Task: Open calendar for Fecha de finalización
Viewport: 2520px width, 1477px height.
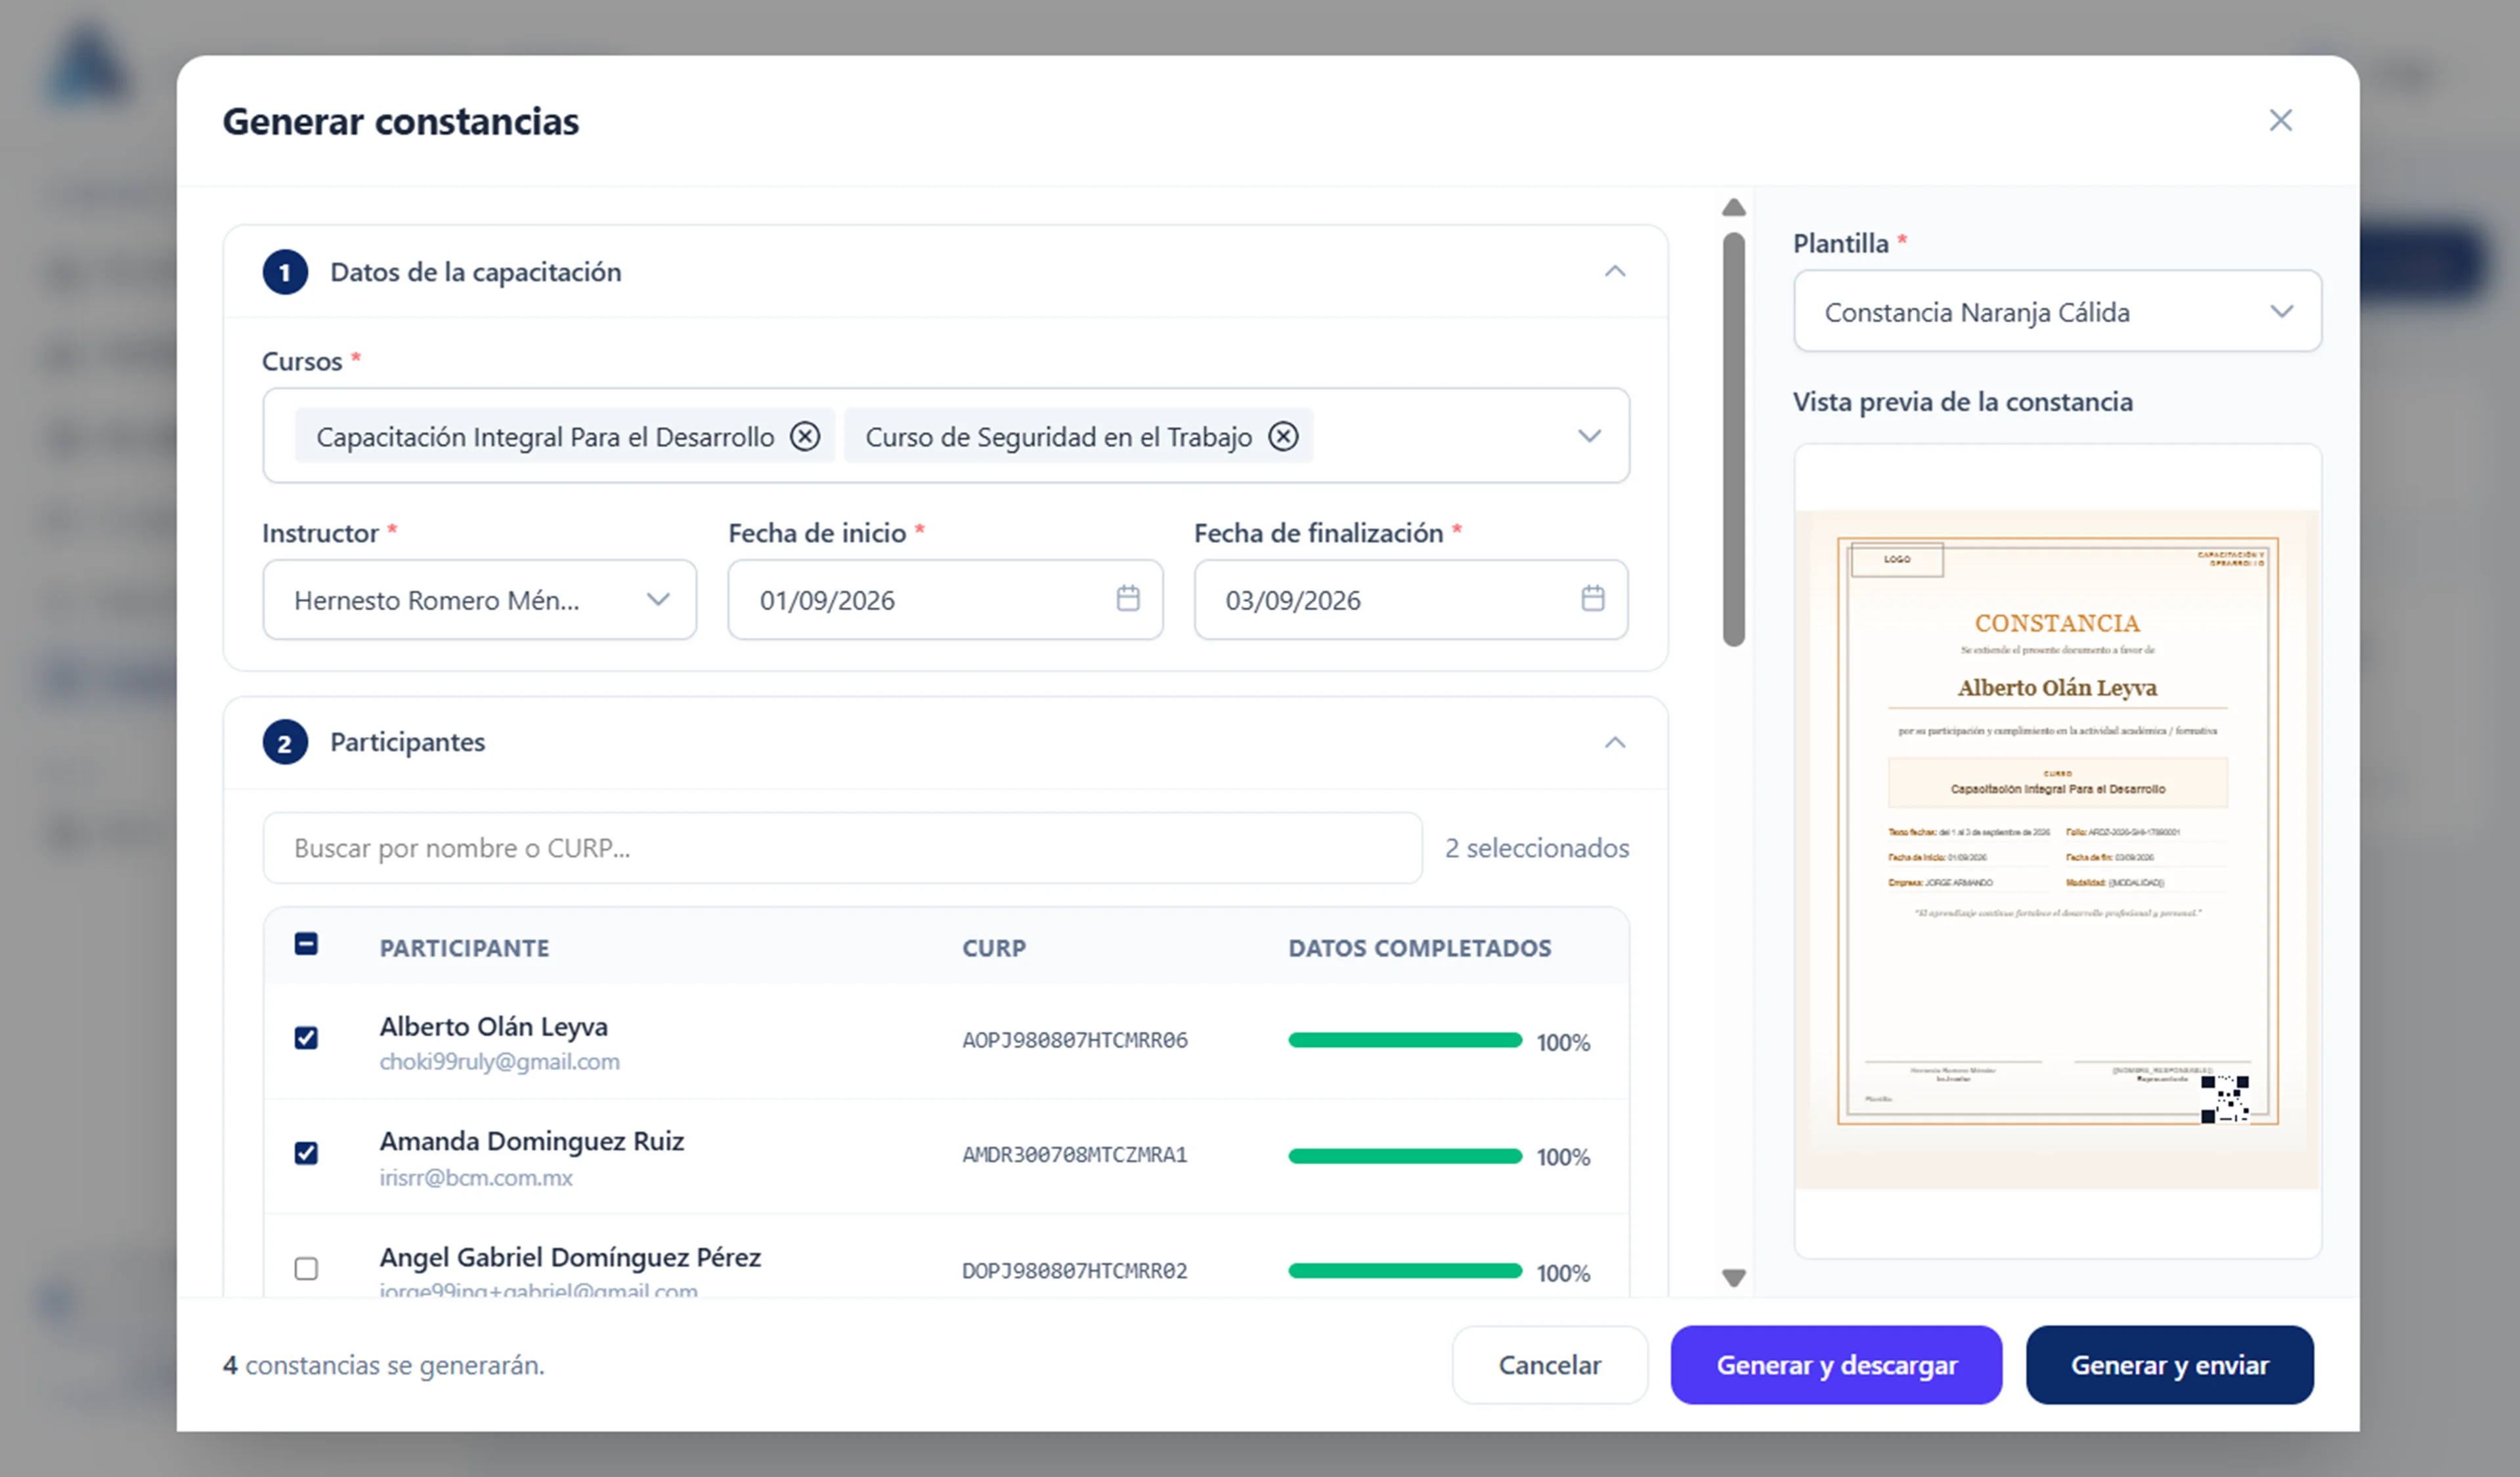Action: 1593,598
